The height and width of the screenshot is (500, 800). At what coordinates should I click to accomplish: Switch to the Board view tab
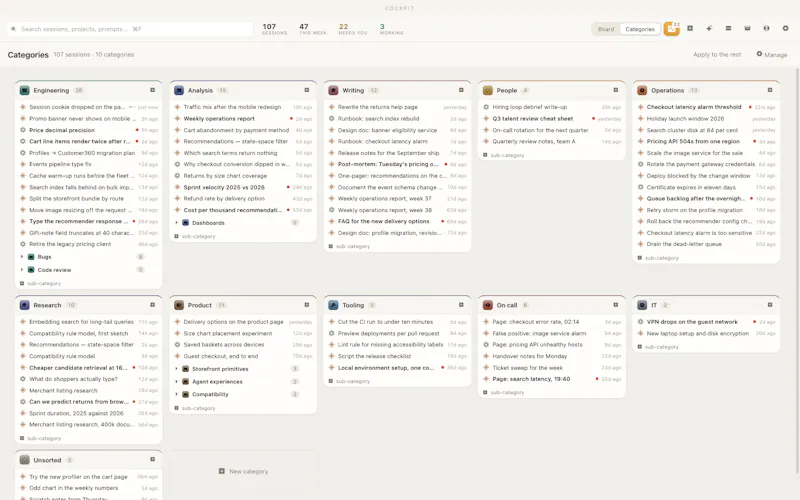pos(606,29)
